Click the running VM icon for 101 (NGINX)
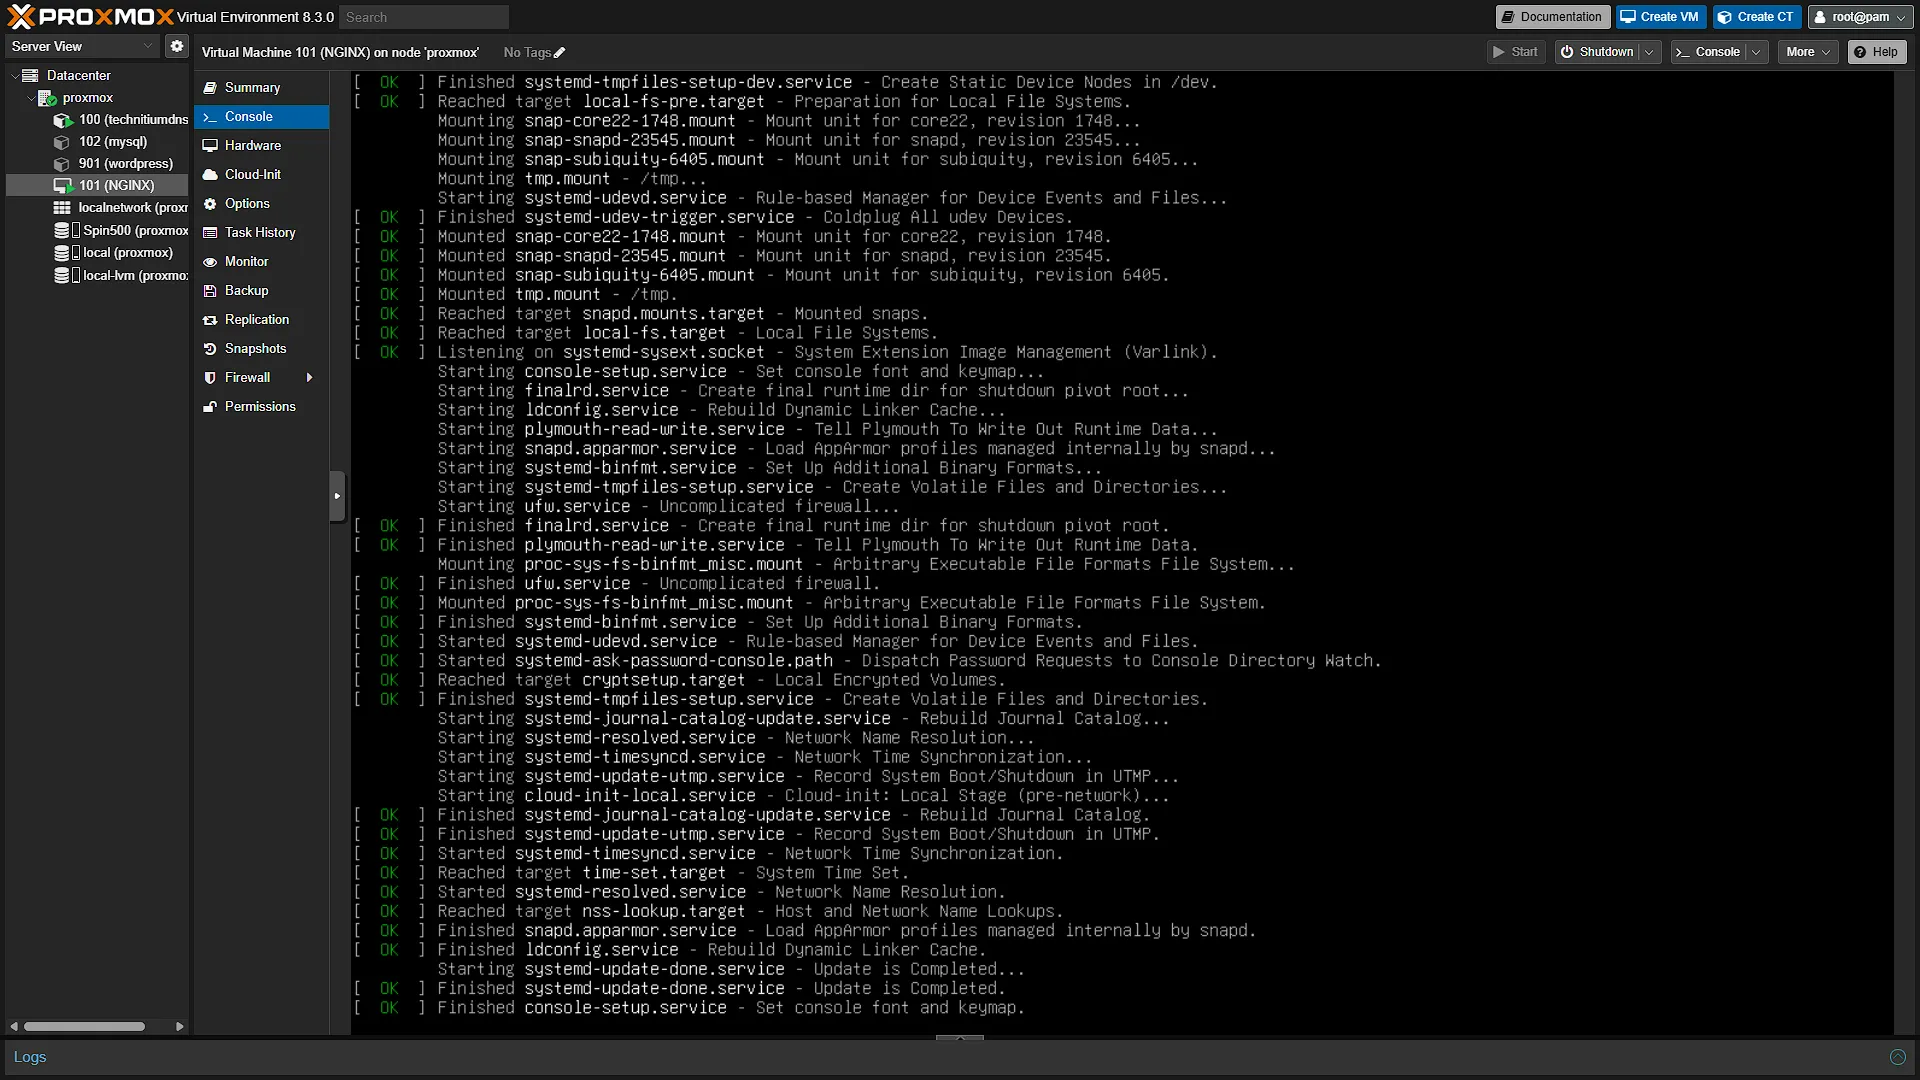 pyautogui.click(x=63, y=185)
